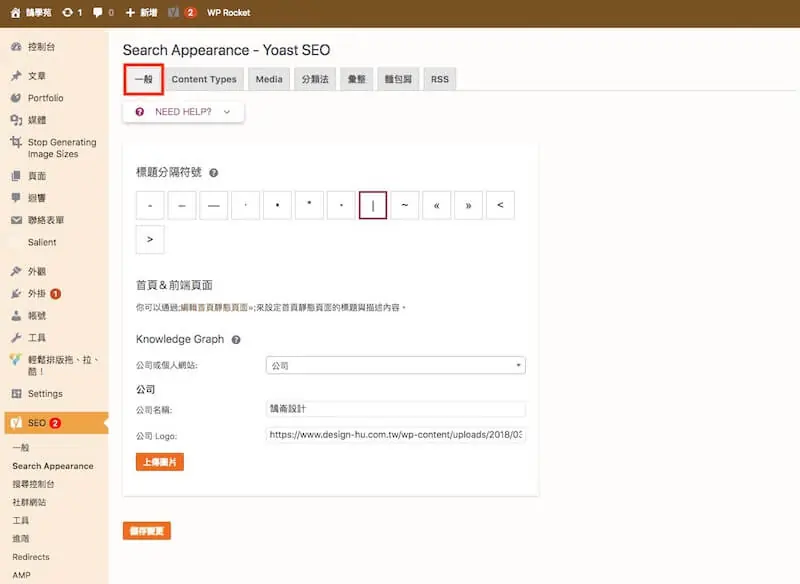Image resolution: width=800 pixels, height=584 pixels.
Task: Open the tools wrench icon
Action: [x=16, y=338]
